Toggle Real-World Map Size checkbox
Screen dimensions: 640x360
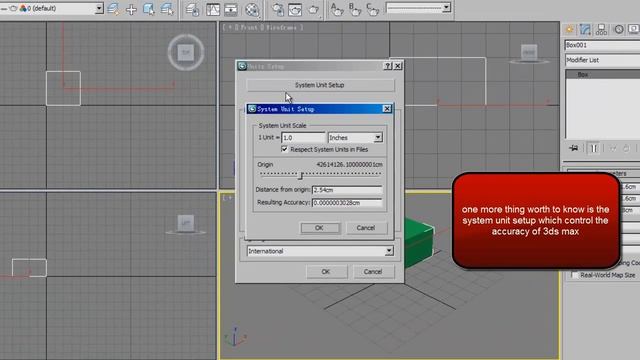pos(575,275)
